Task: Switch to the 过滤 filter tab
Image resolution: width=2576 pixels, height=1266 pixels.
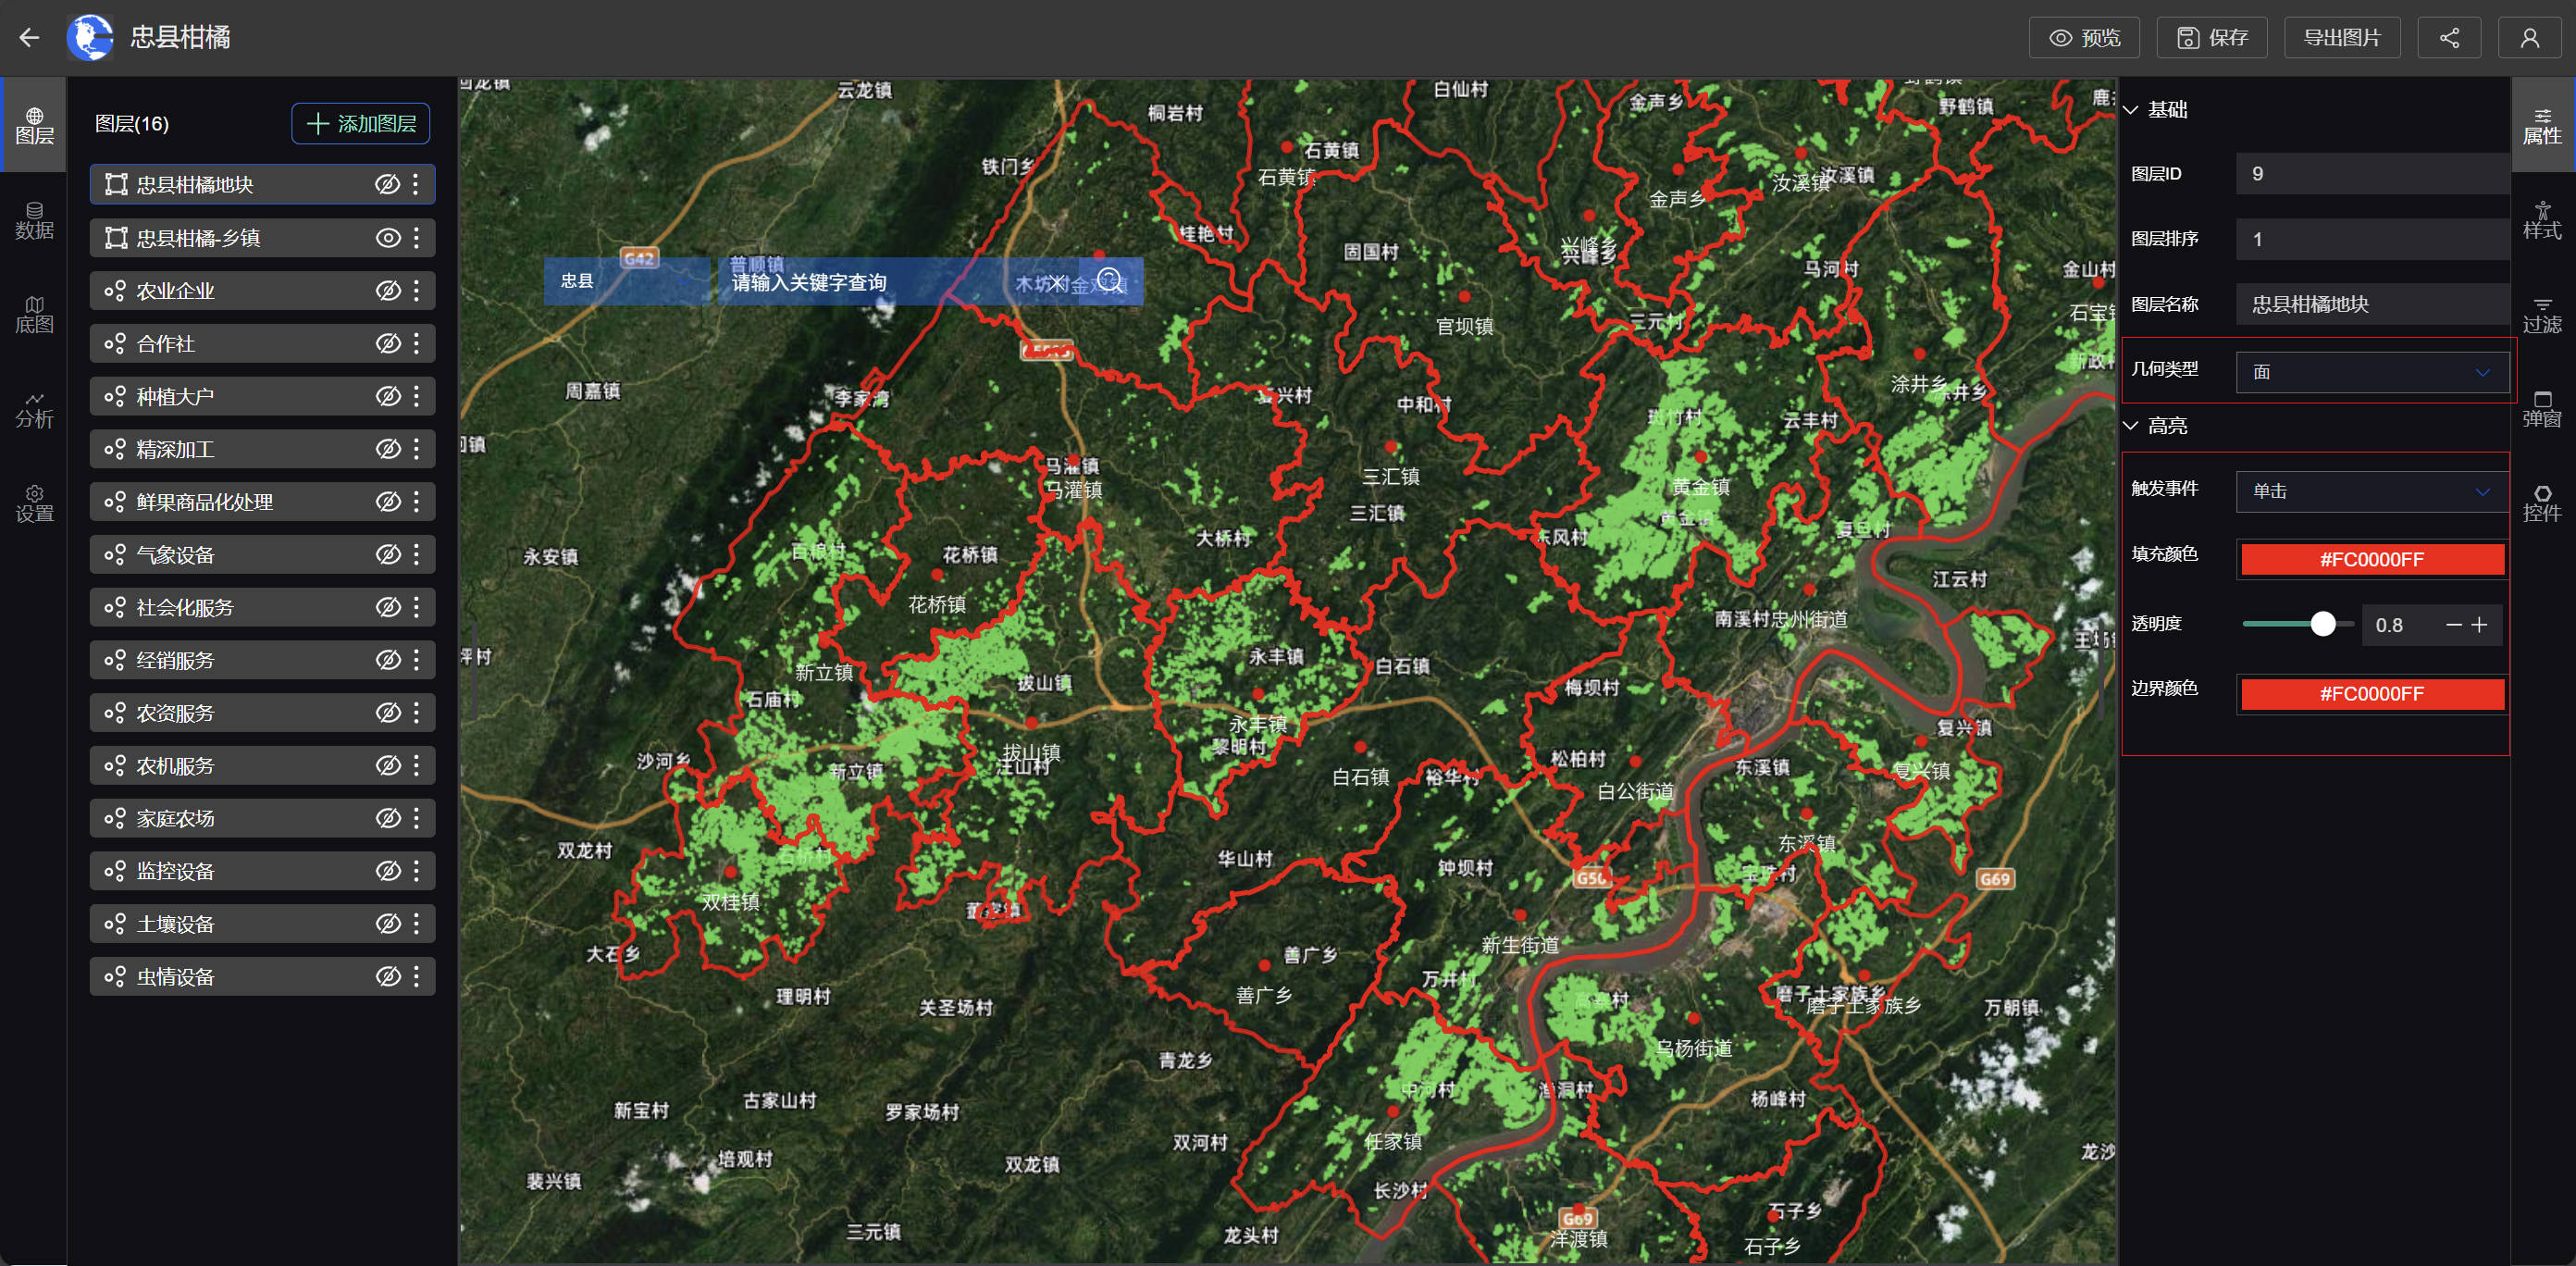Action: pos(2541,314)
